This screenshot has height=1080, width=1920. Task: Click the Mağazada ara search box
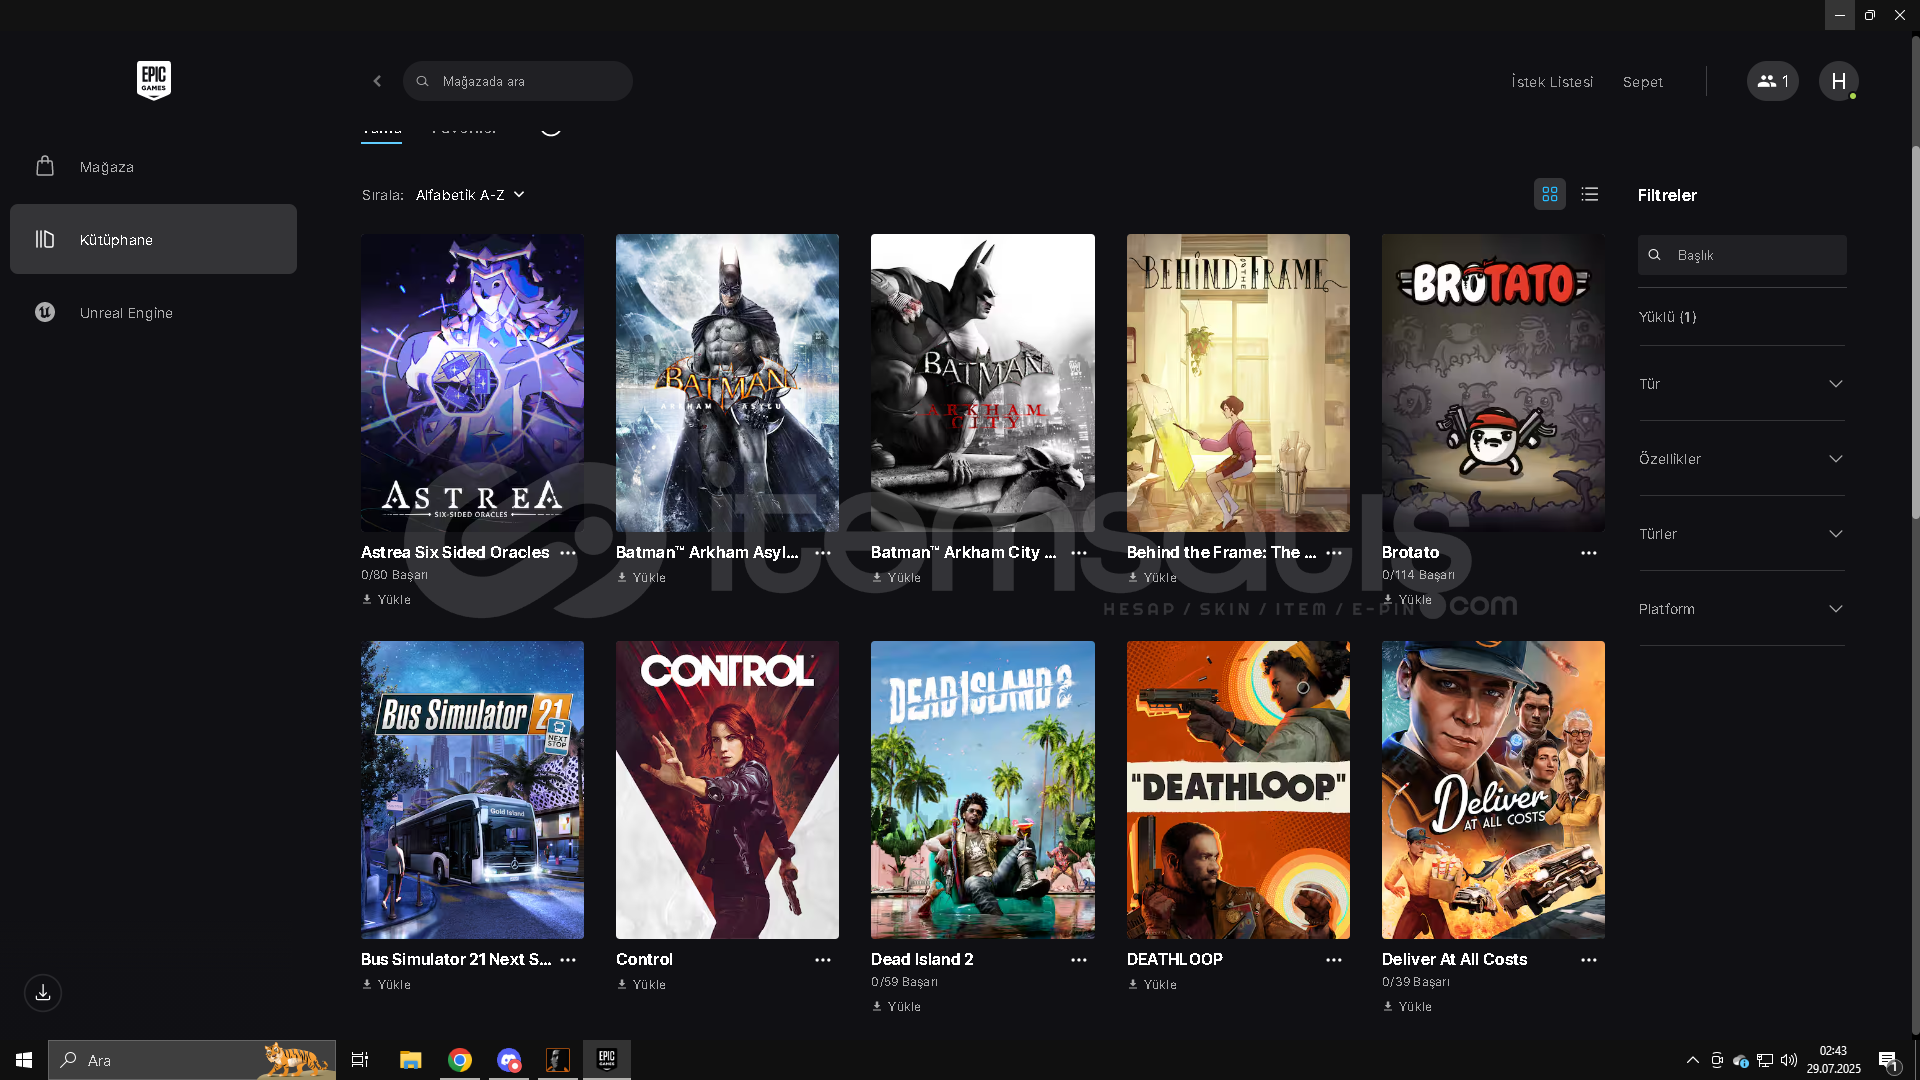pos(518,81)
